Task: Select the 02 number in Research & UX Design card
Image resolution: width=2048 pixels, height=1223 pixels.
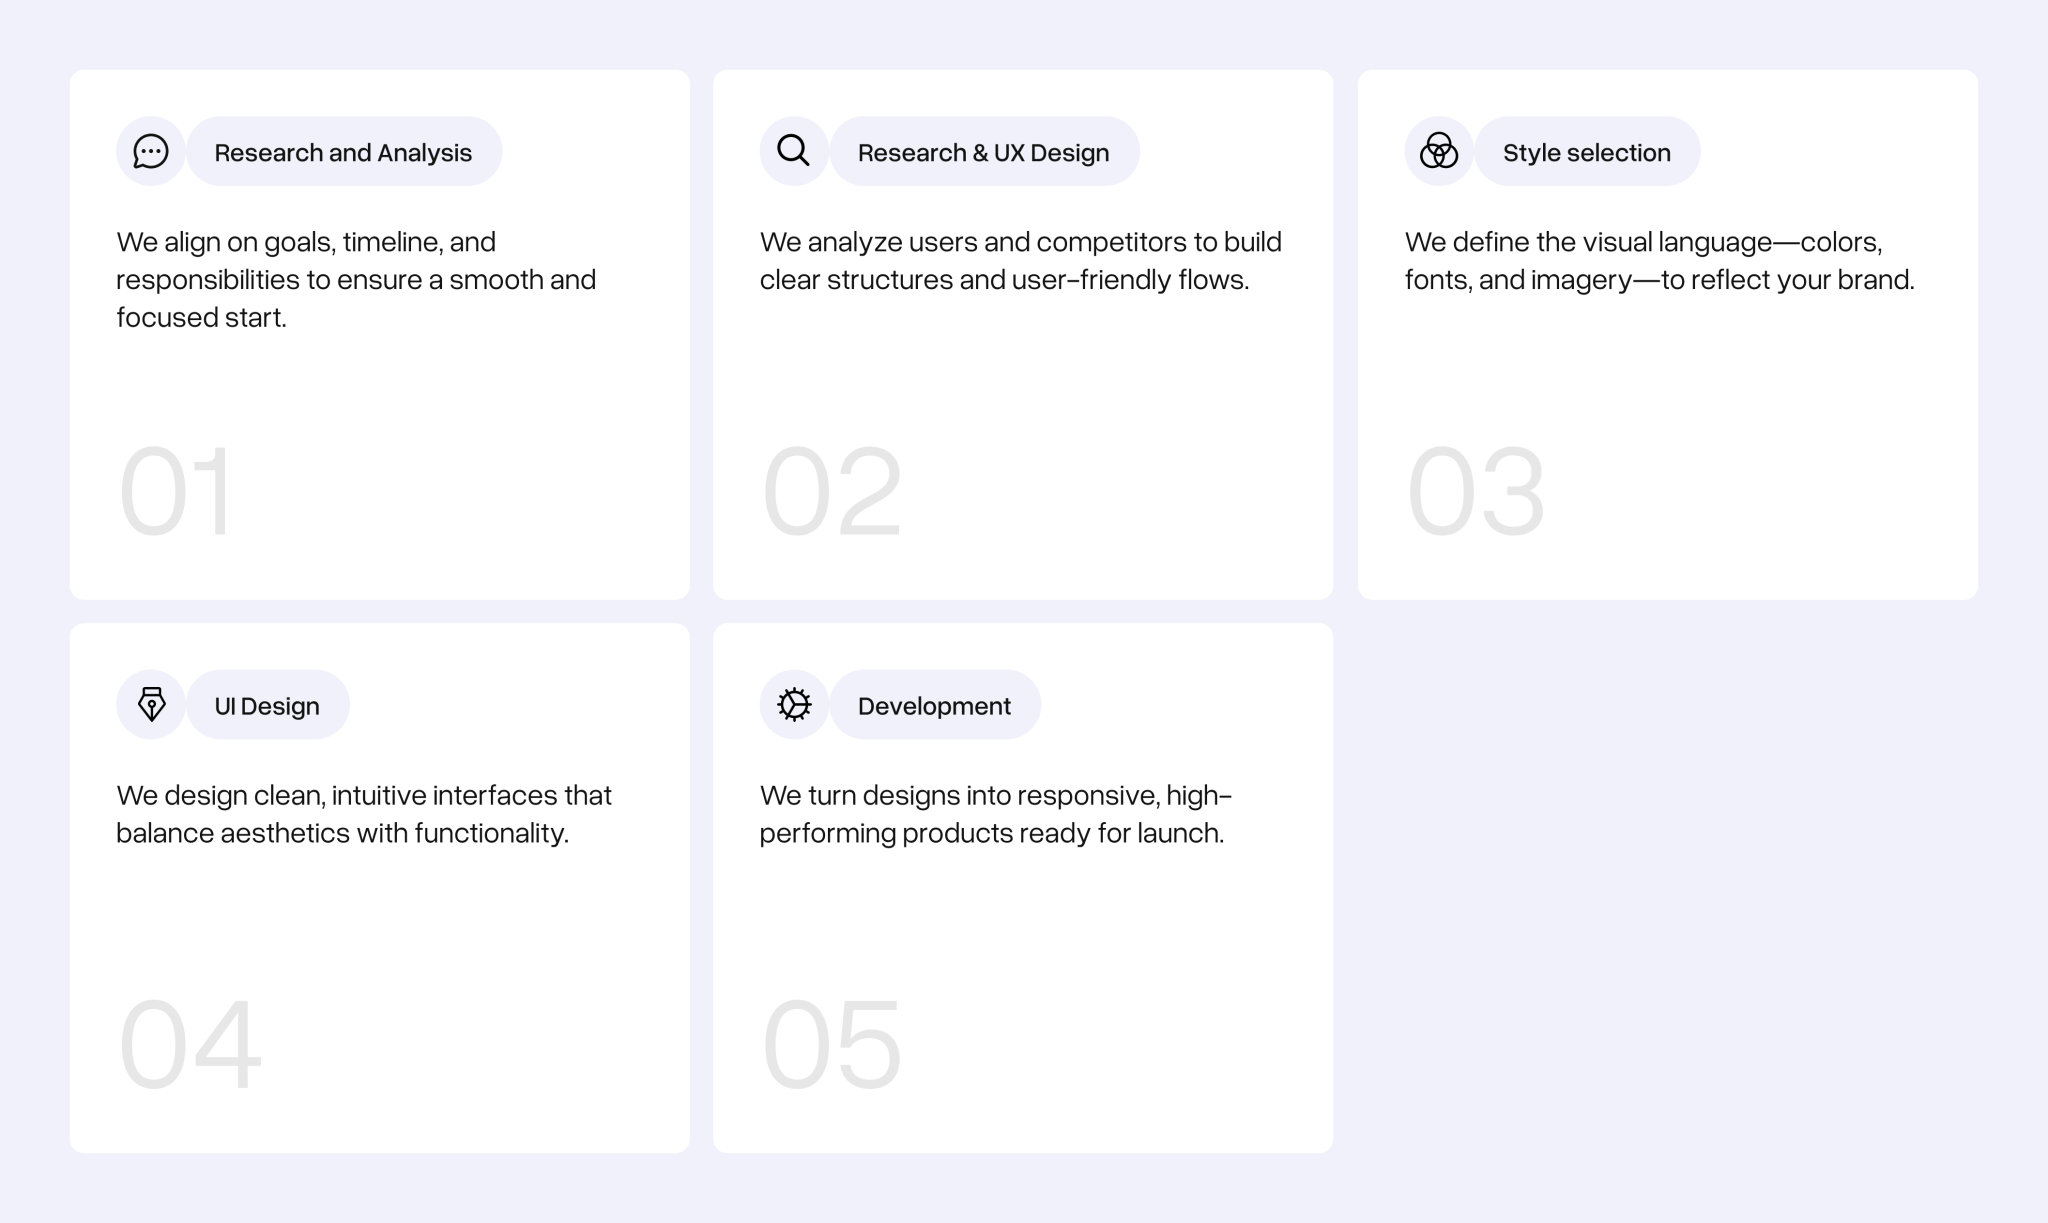Action: tap(833, 491)
